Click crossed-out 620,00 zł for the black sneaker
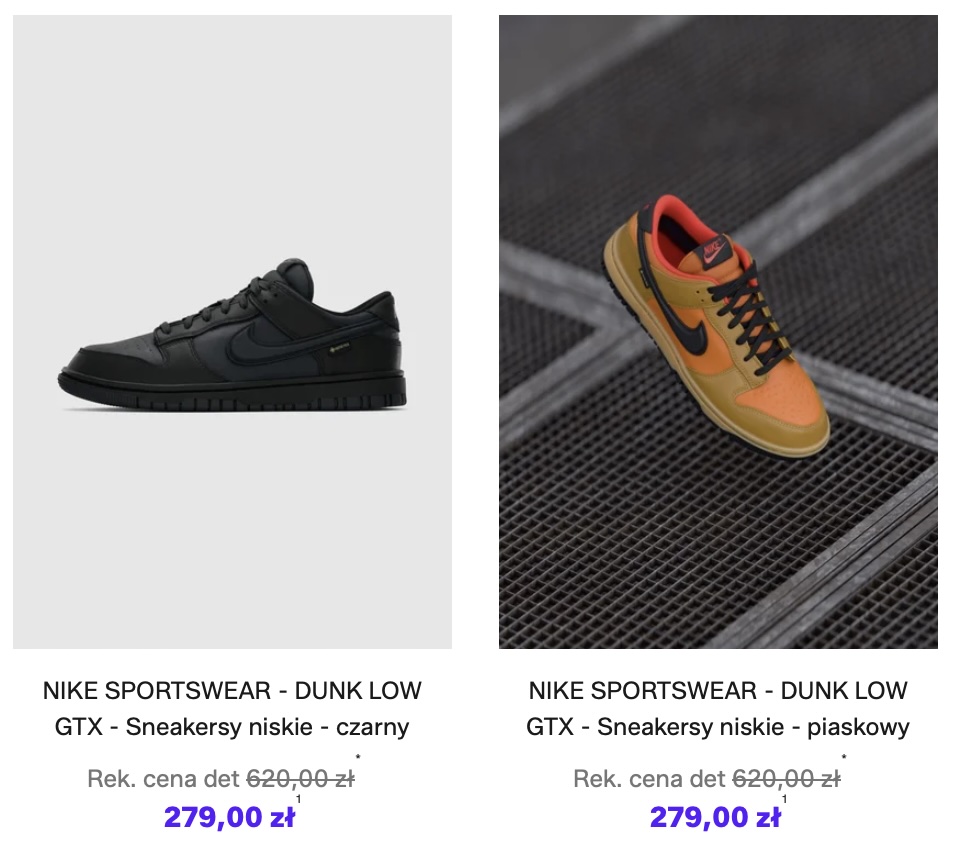The height and width of the screenshot is (850, 958). click(x=300, y=779)
